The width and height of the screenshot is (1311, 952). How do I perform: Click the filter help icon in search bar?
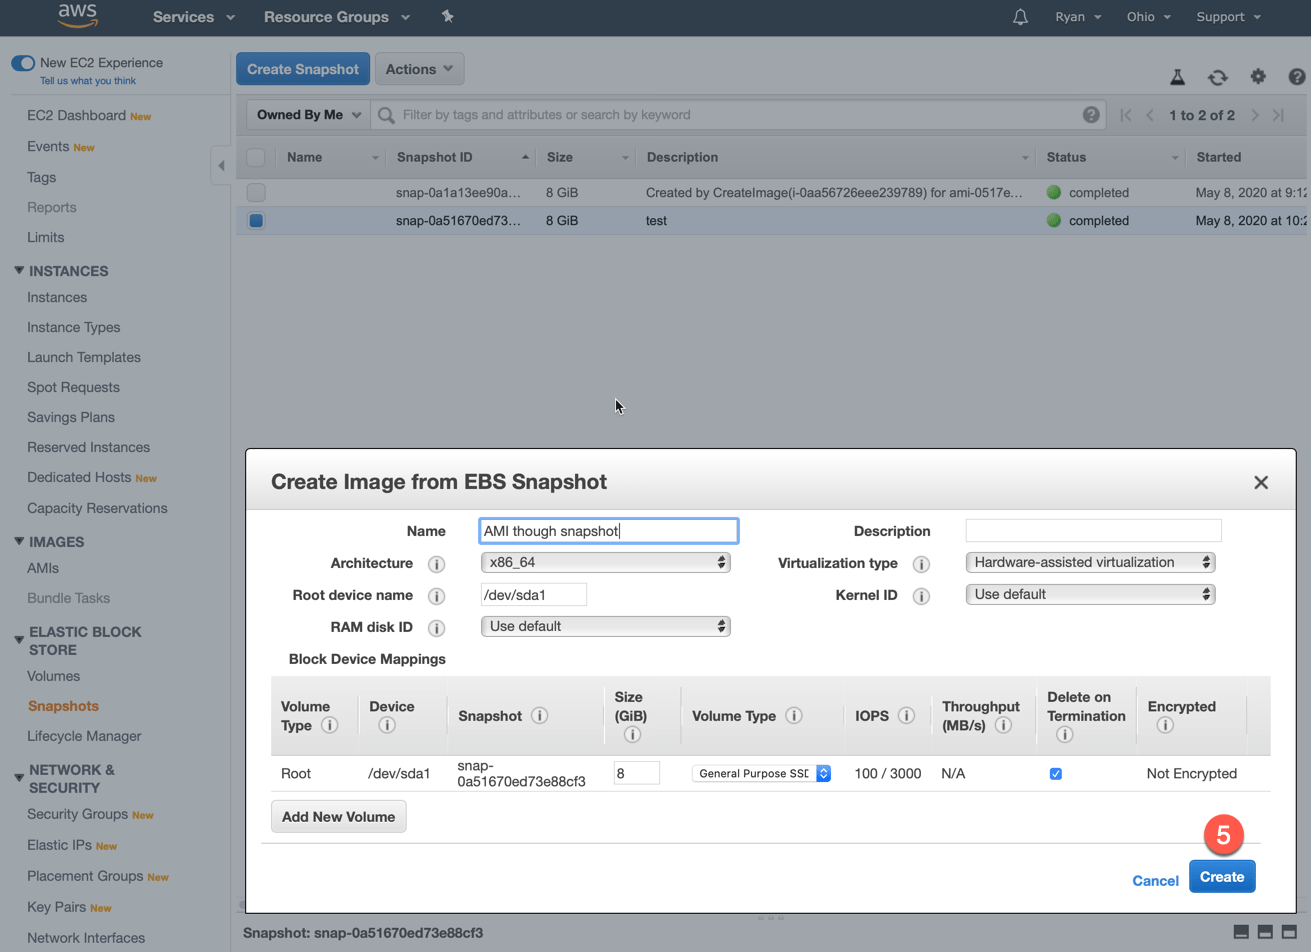click(1091, 115)
